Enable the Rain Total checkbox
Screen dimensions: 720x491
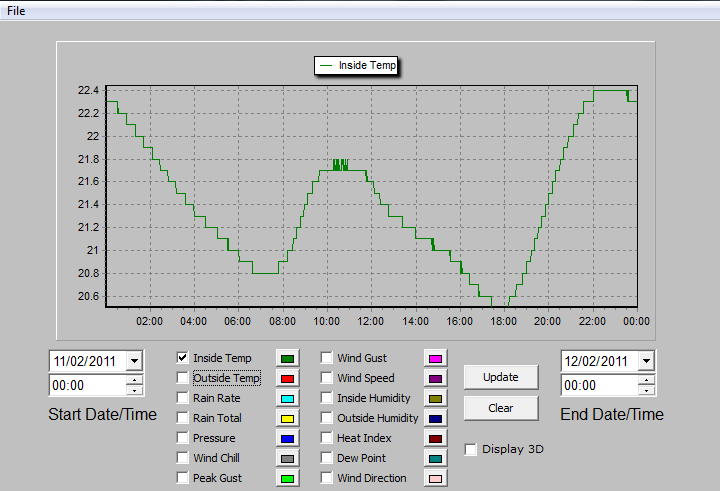[x=182, y=418]
